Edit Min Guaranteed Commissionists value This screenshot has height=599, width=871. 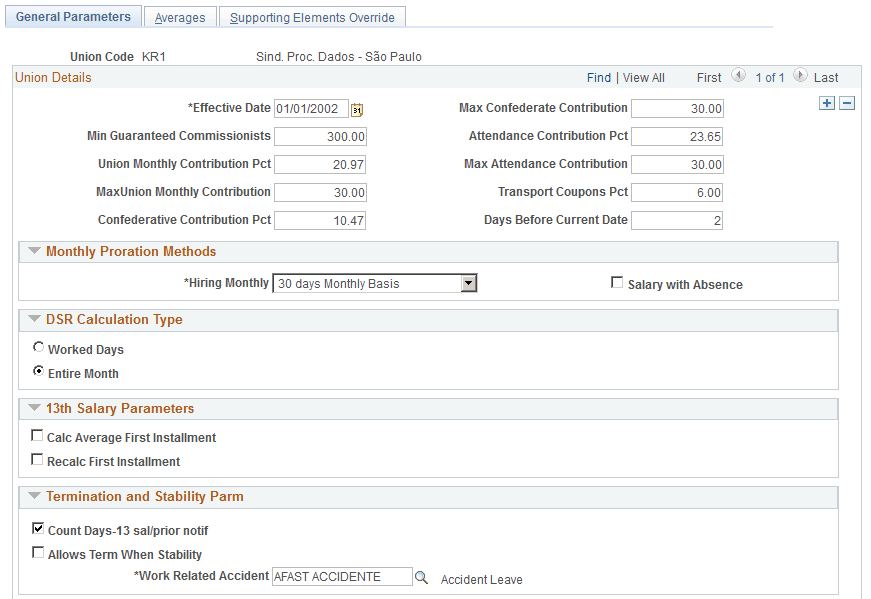point(321,137)
